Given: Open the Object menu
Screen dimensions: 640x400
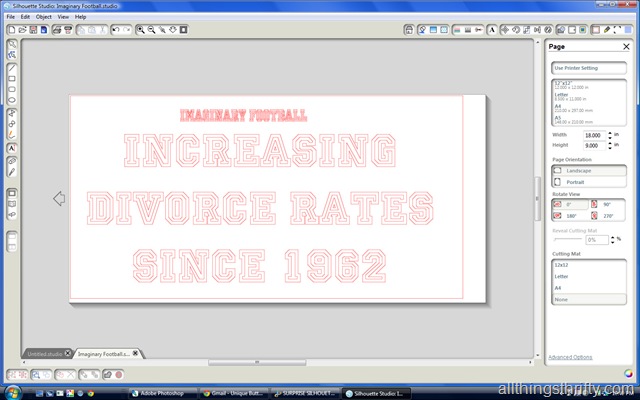Looking at the screenshot, I should click(x=43, y=17).
